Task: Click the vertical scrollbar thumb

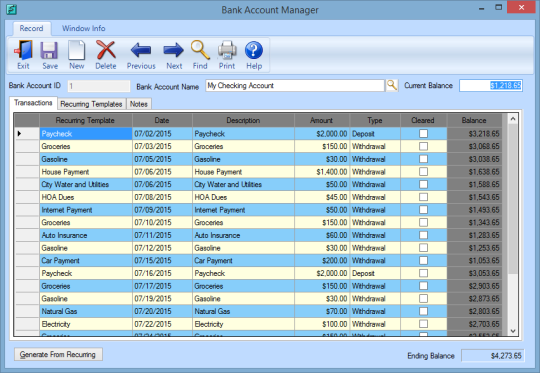Action: [513, 199]
